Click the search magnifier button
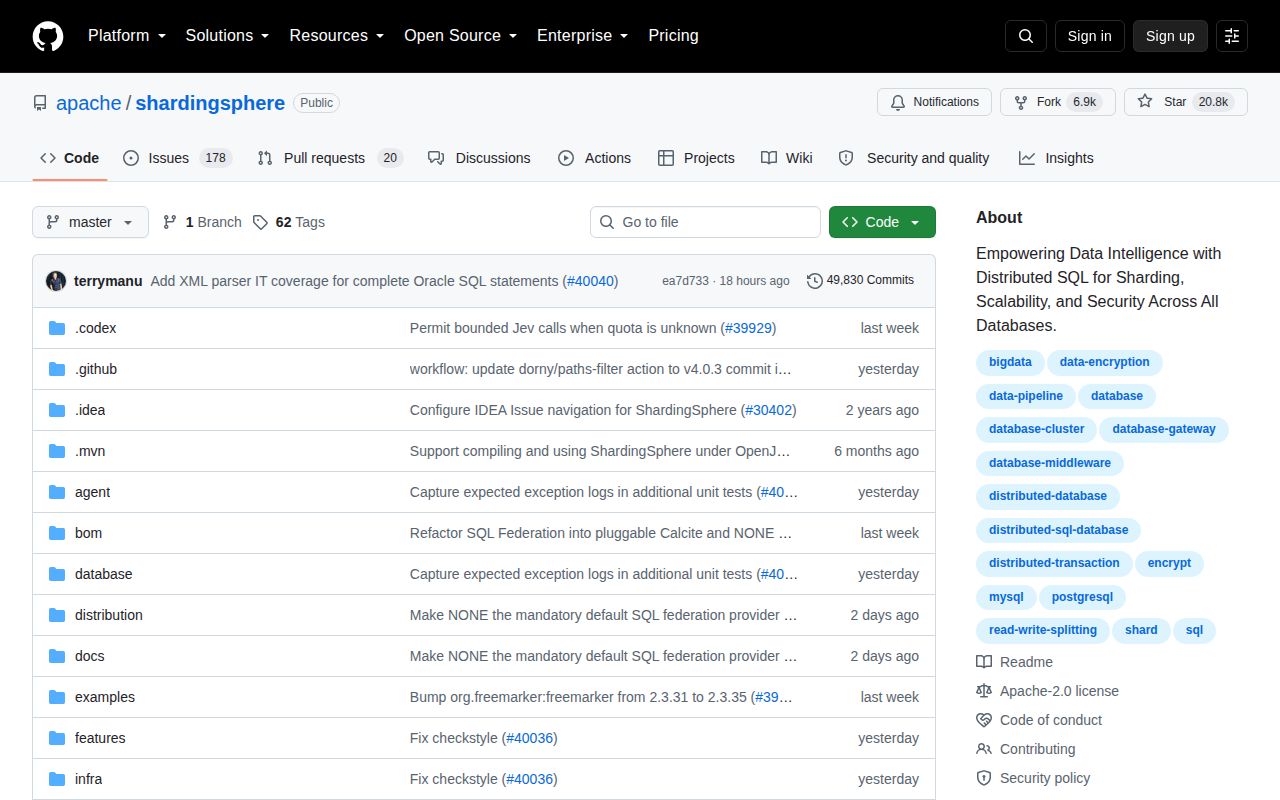The image size is (1280, 800). click(1026, 36)
